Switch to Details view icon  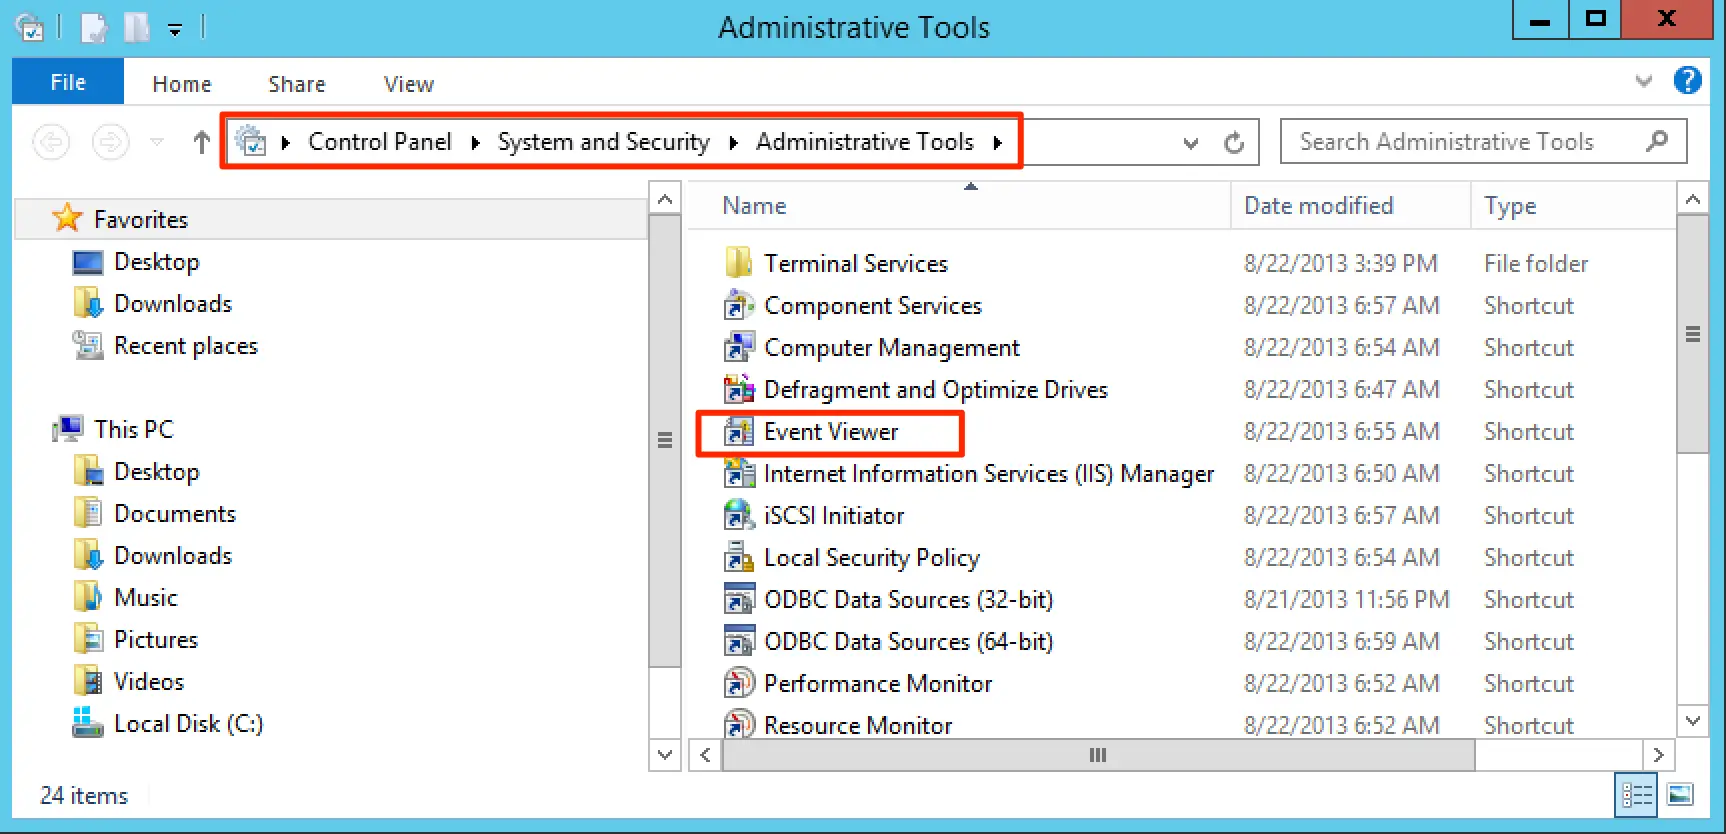pos(1636,795)
